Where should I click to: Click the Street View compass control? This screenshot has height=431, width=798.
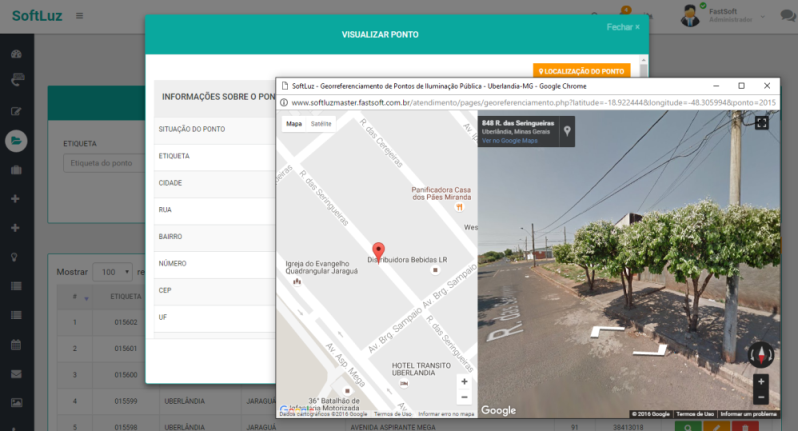tap(761, 354)
